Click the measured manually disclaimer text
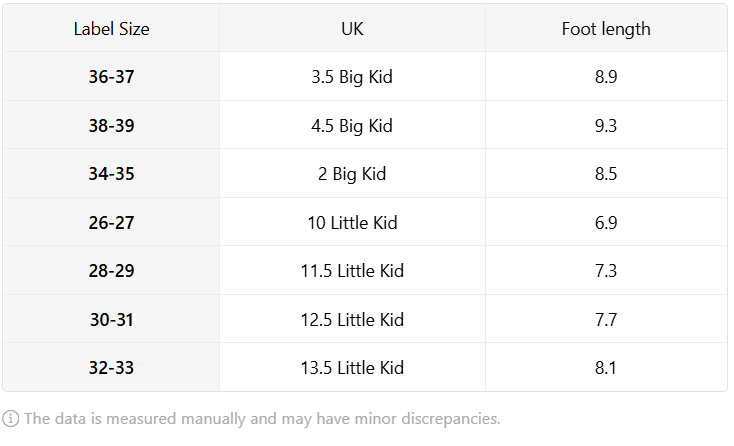The width and height of the screenshot is (734, 446). coord(262,418)
